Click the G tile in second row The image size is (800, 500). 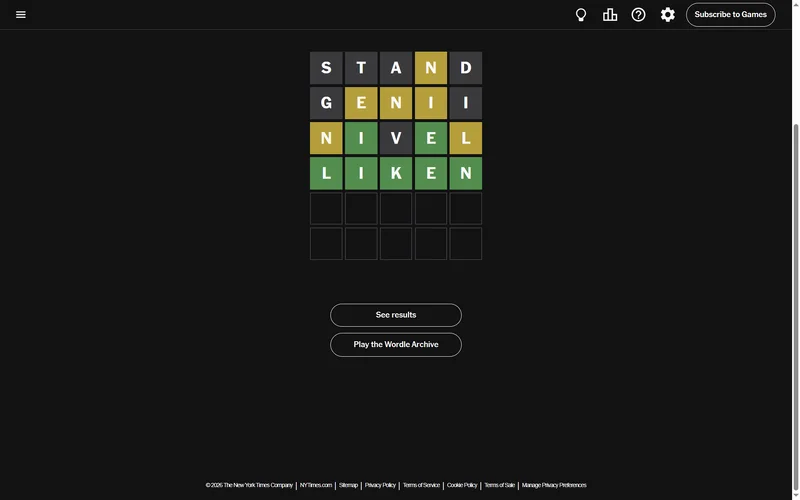(326, 103)
